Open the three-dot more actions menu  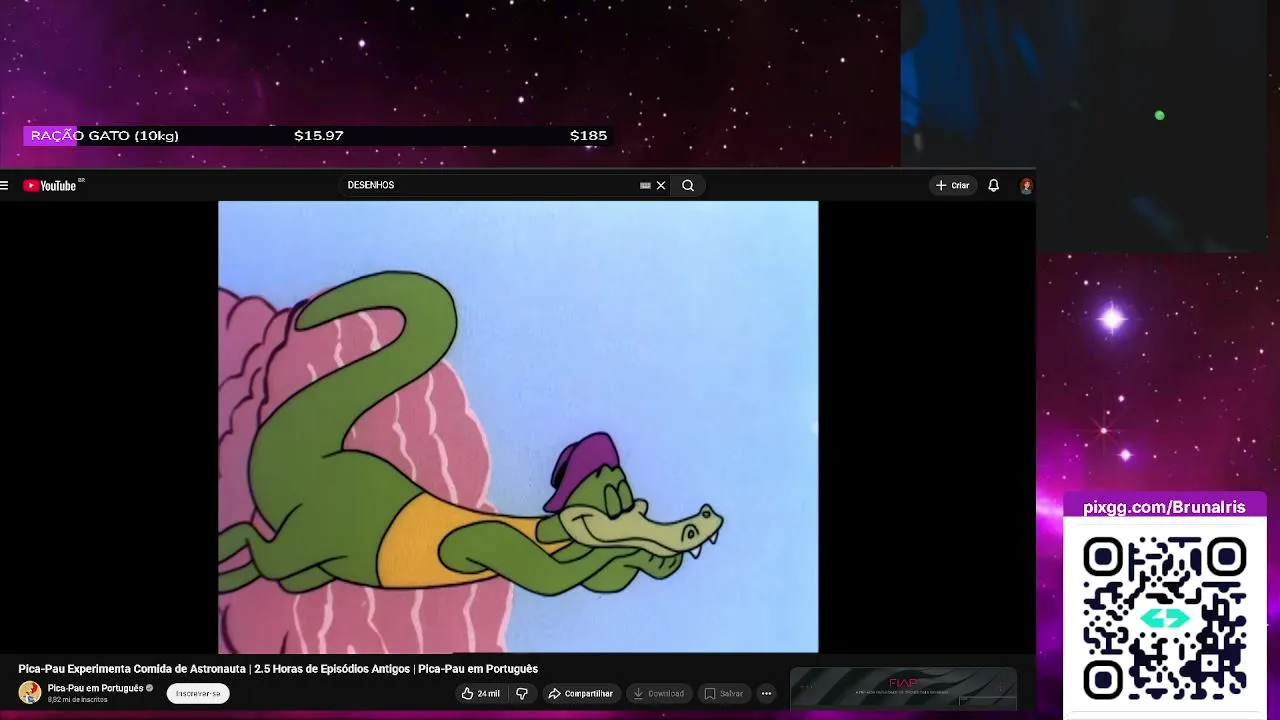pyautogui.click(x=766, y=693)
